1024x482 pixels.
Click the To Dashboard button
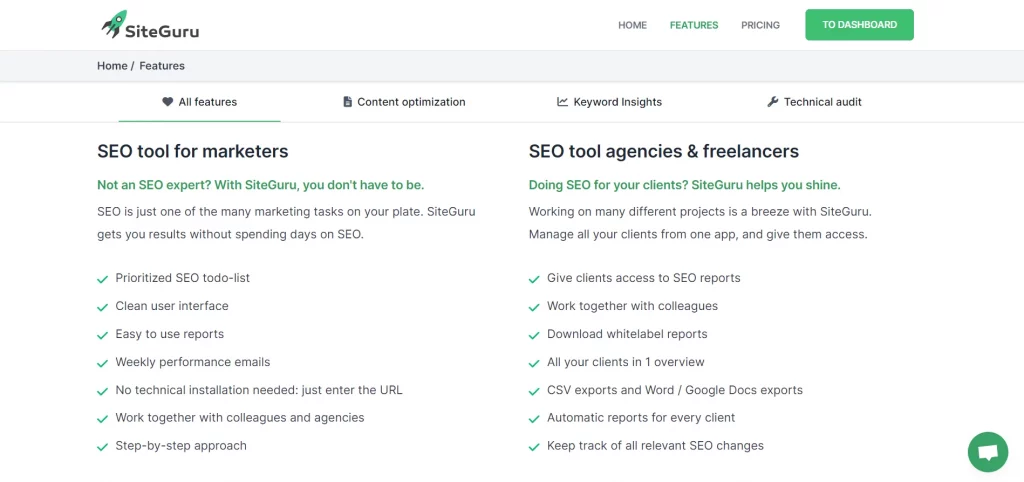click(x=859, y=25)
